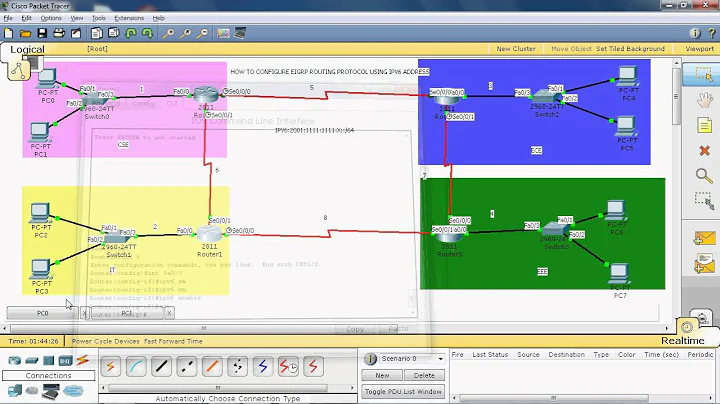Switch to Realtime mode tab
This screenshot has height=404, width=720.
coord(682,341)
